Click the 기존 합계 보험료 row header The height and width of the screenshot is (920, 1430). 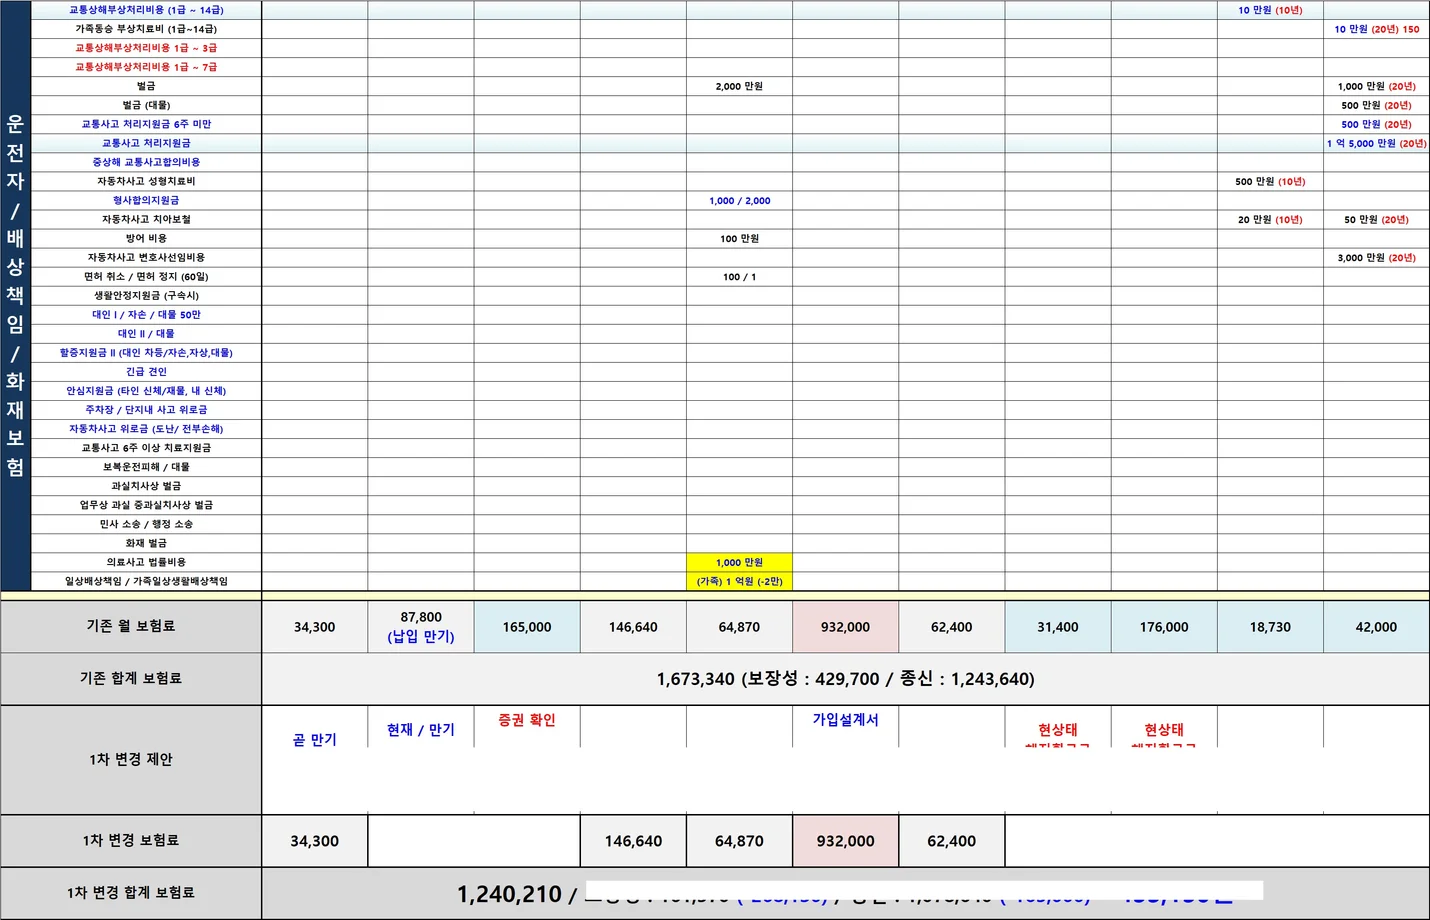pos(131,678)
